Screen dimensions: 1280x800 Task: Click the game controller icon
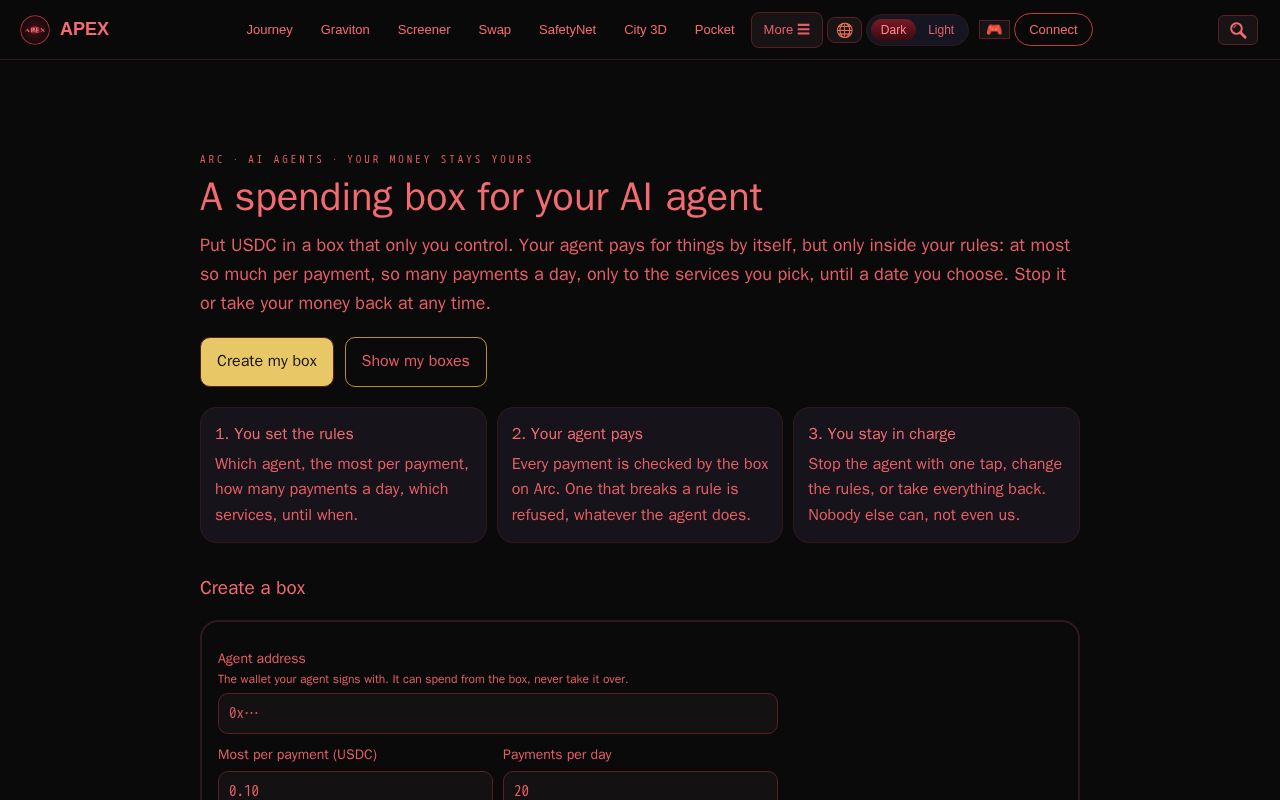coord(994,30)
